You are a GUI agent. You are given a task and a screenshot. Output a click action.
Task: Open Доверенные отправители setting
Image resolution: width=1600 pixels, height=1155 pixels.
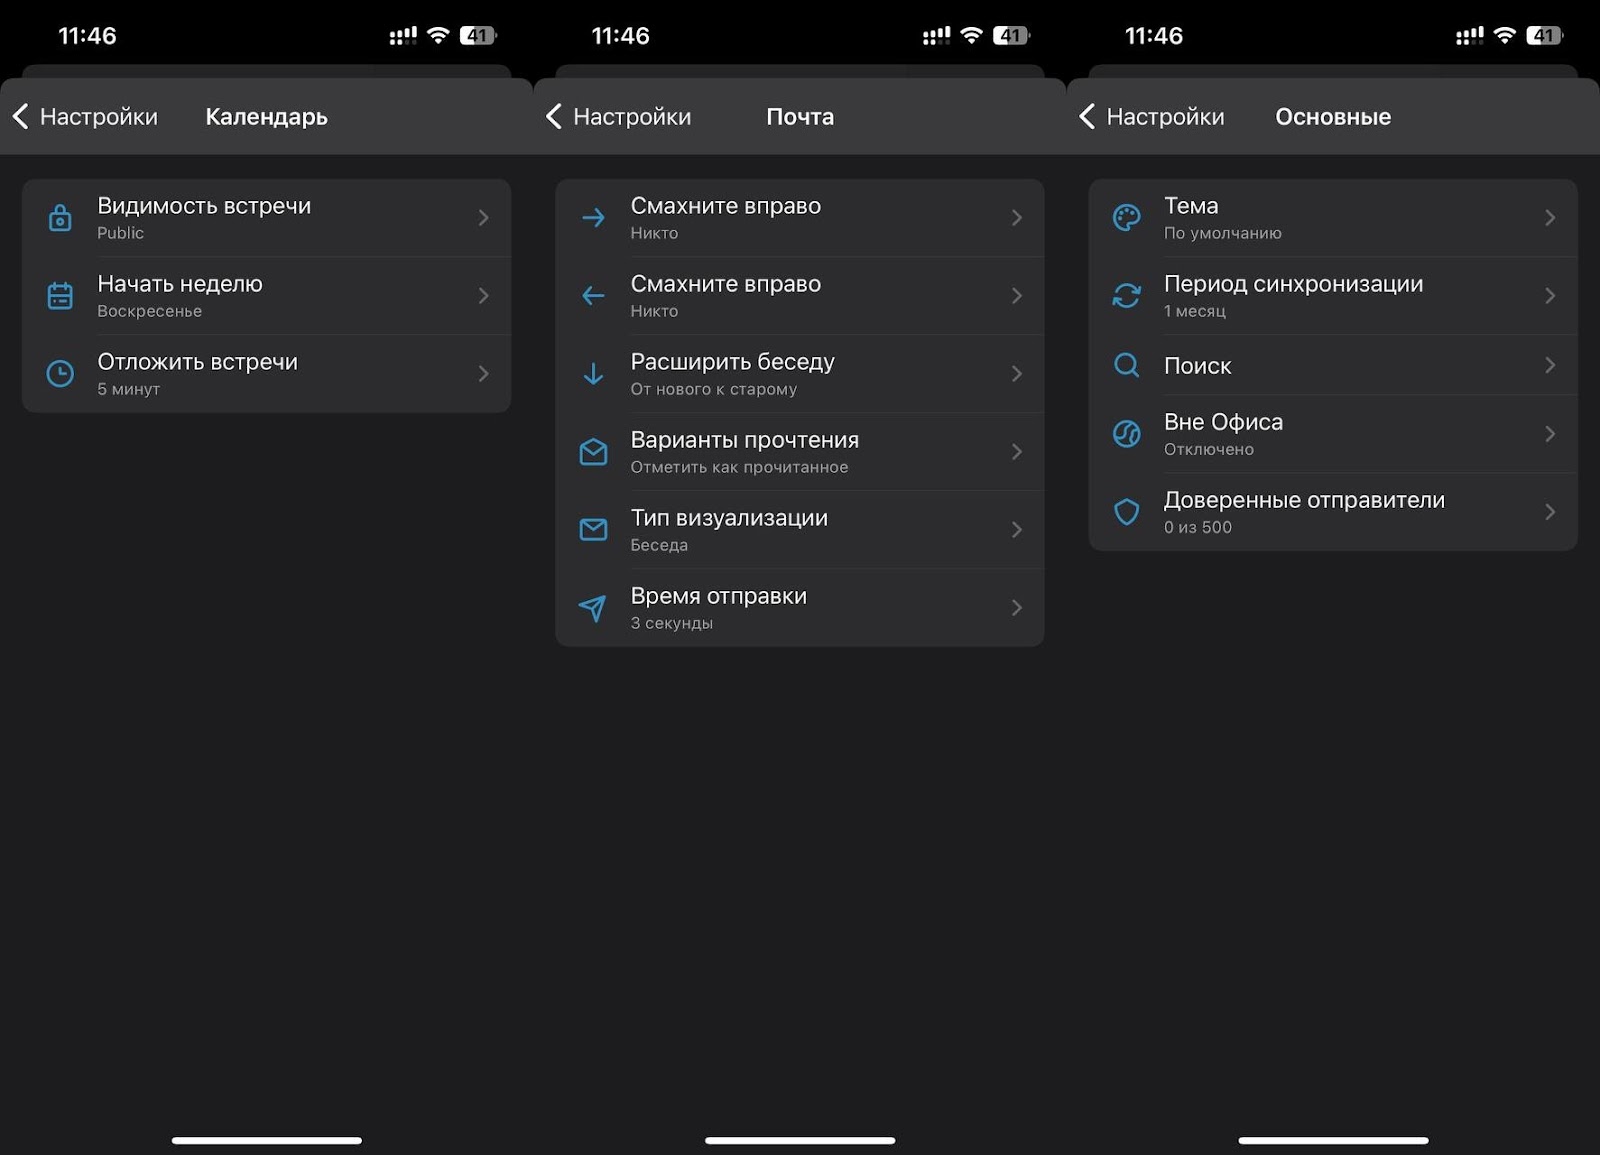point(1333,512)
